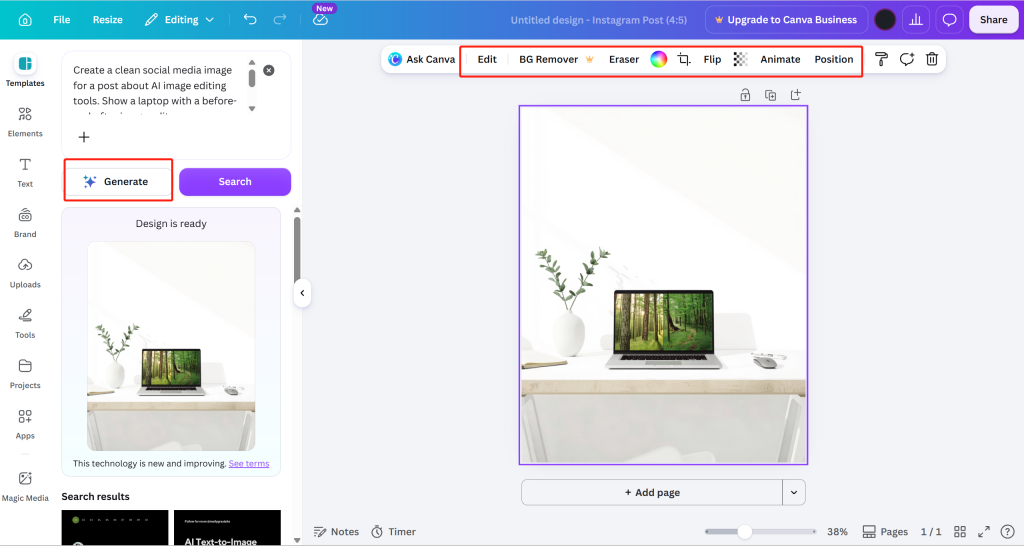
Task: Adjust the zoom slider handle
Action: tap(744, 532)
